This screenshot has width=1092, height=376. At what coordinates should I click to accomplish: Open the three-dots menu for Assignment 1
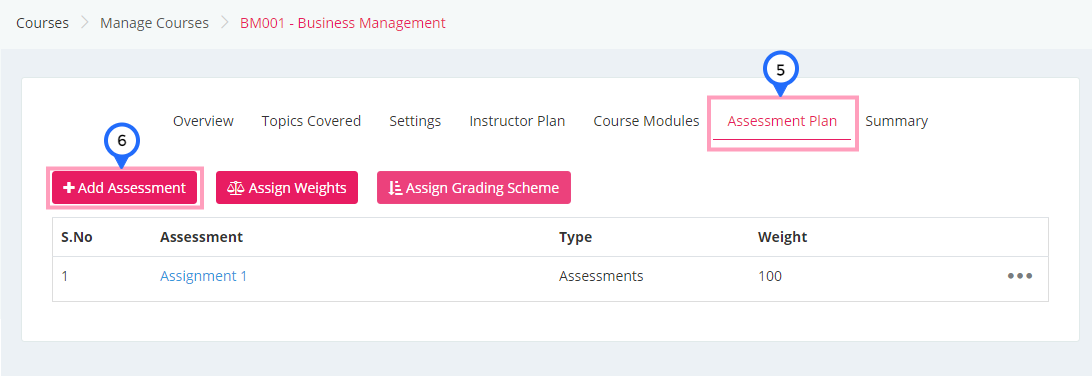1020,276
